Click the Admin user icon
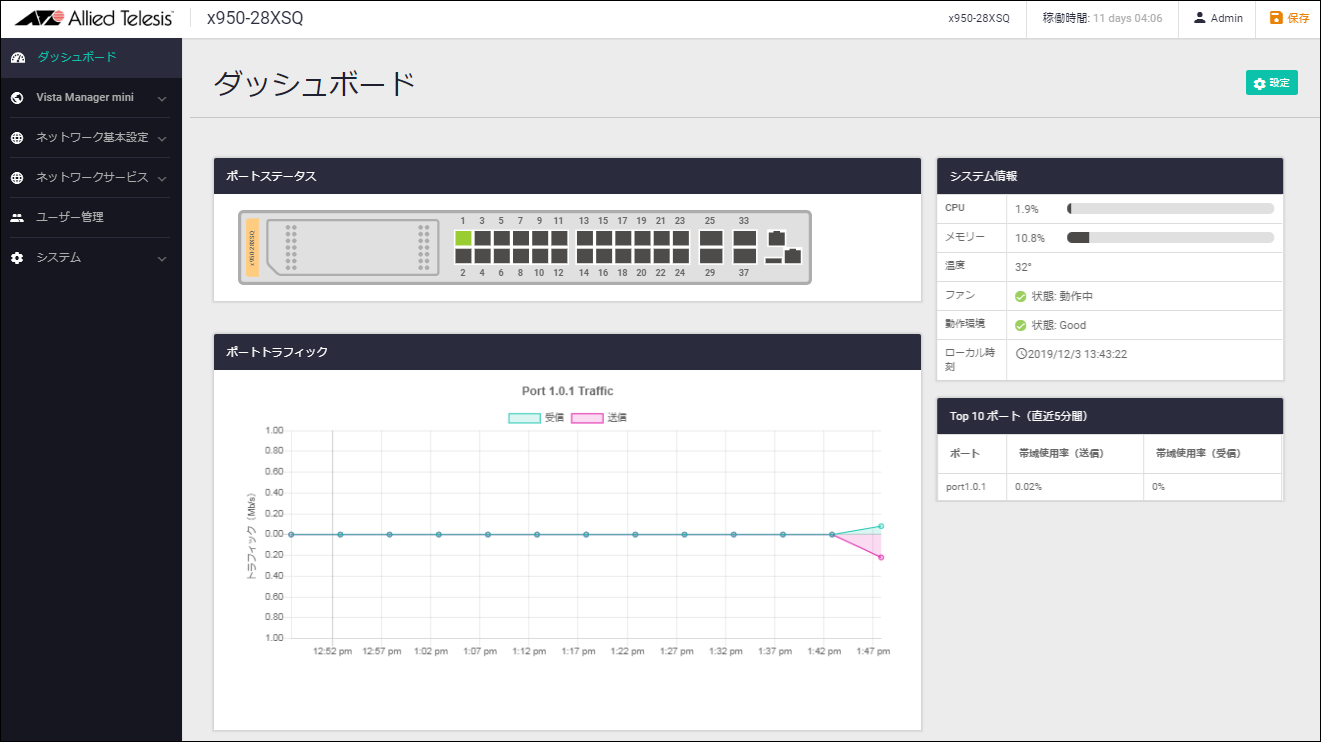The height and width of the screenshot is (742, 1321). [1199, 18]
